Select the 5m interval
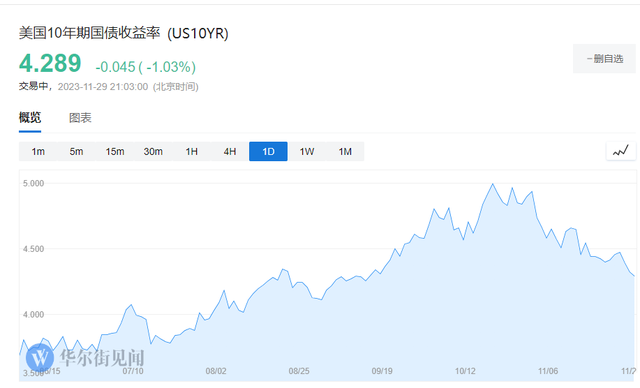640x388 pixels. pyautogui.click(x=76, y=151)
